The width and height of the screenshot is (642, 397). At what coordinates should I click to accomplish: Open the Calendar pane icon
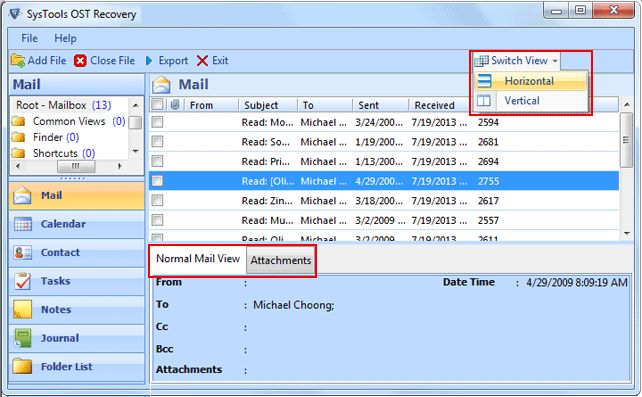coord(23,224)
